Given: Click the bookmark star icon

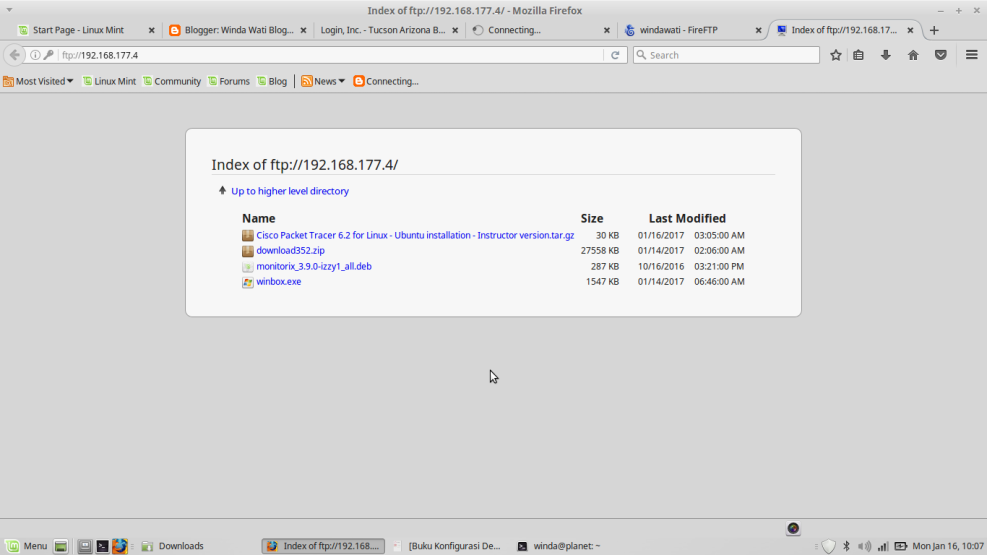Looking at the screenshot, I should pos(836,55).
